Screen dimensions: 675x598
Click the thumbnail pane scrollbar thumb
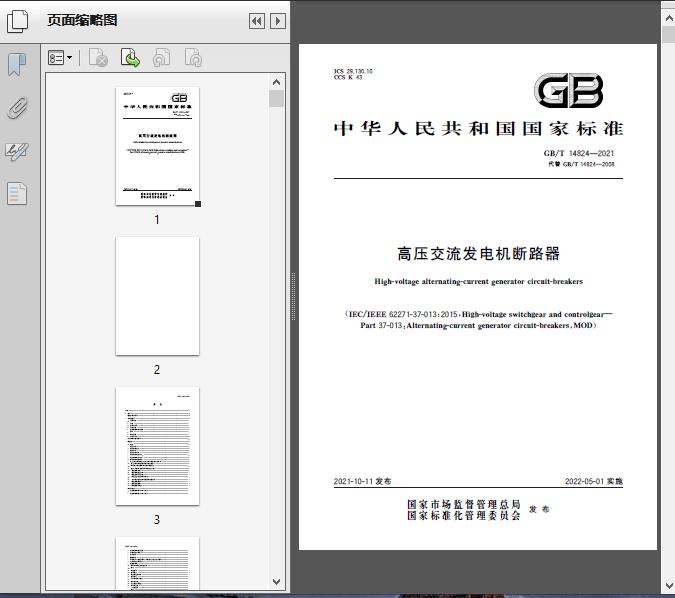pos(276,98)
